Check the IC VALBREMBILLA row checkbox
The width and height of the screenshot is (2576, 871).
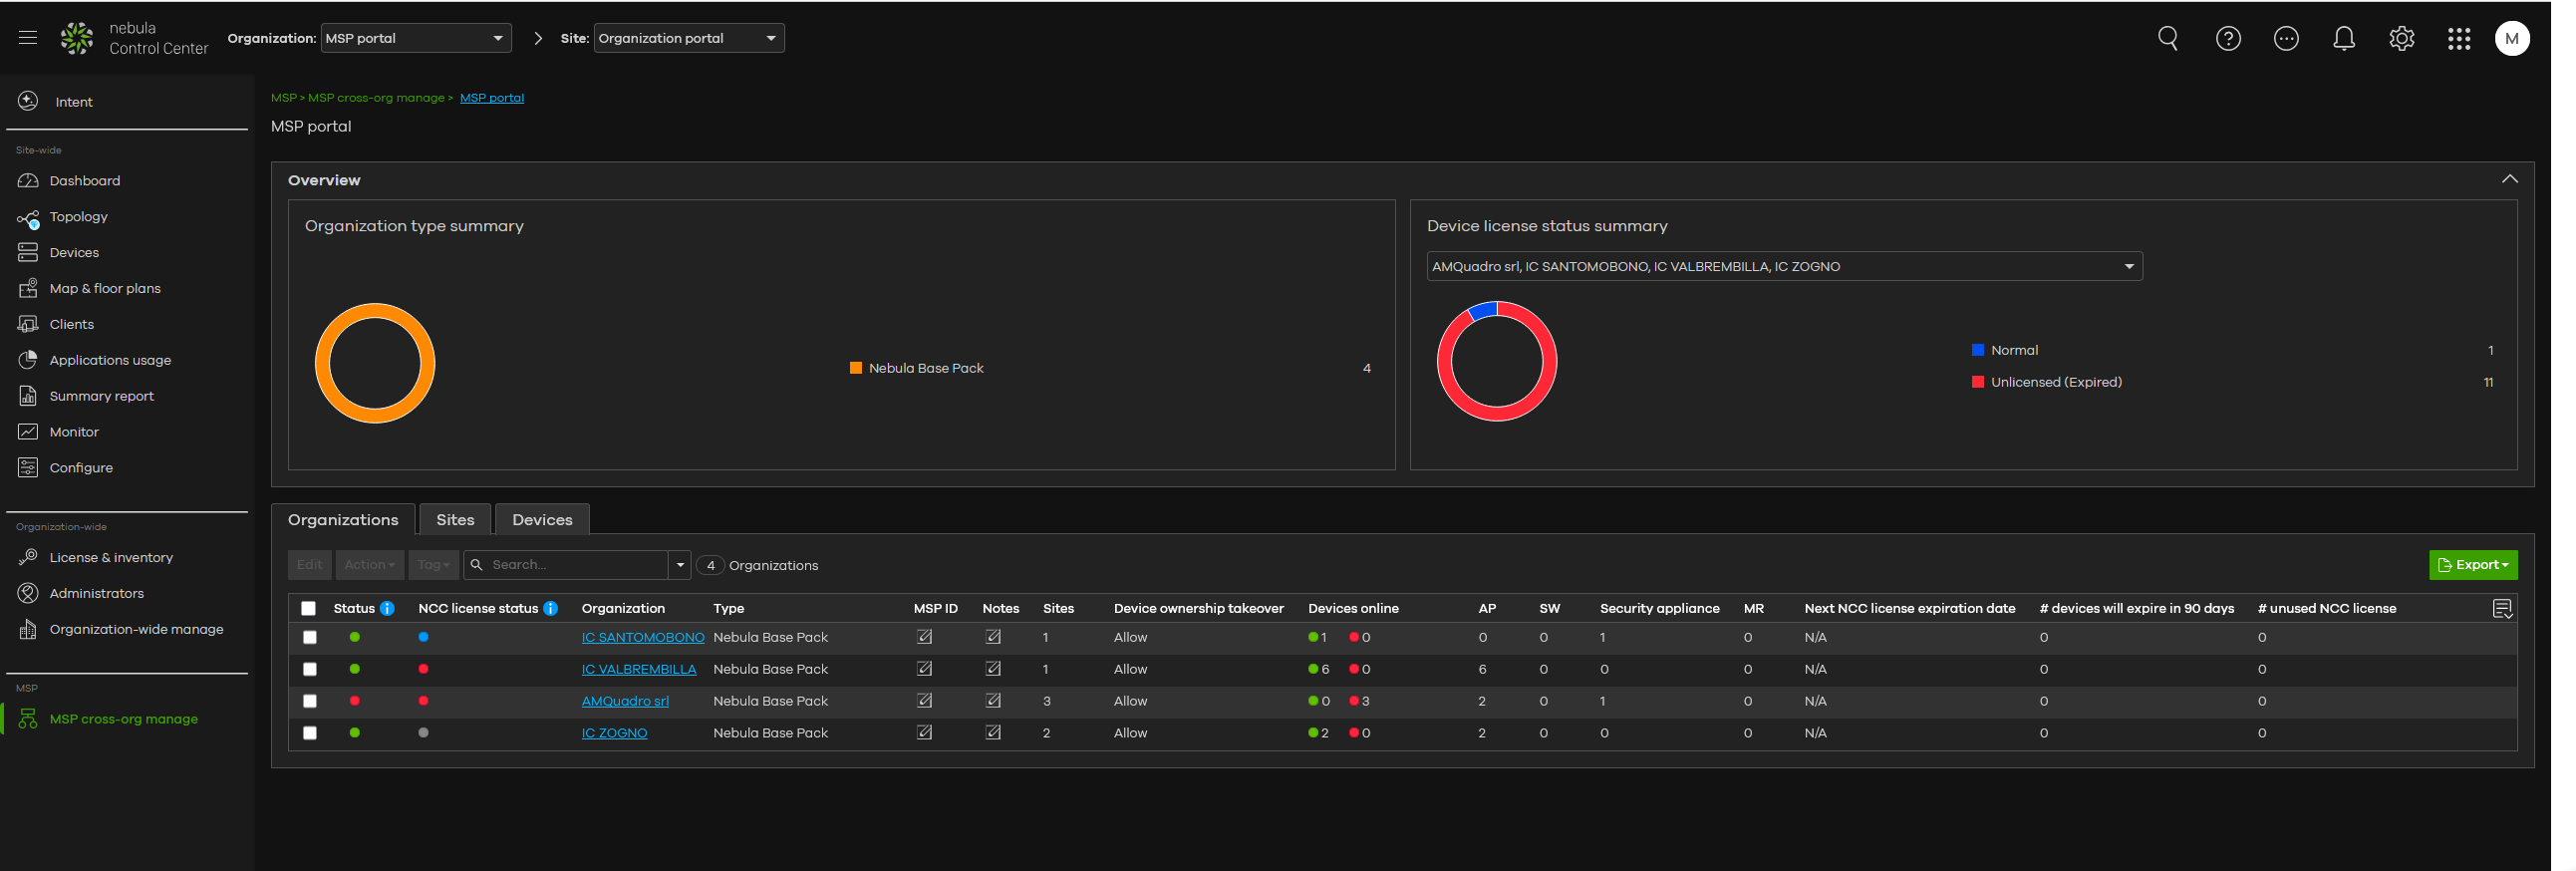pyautogui.click(x=310, y=670)
